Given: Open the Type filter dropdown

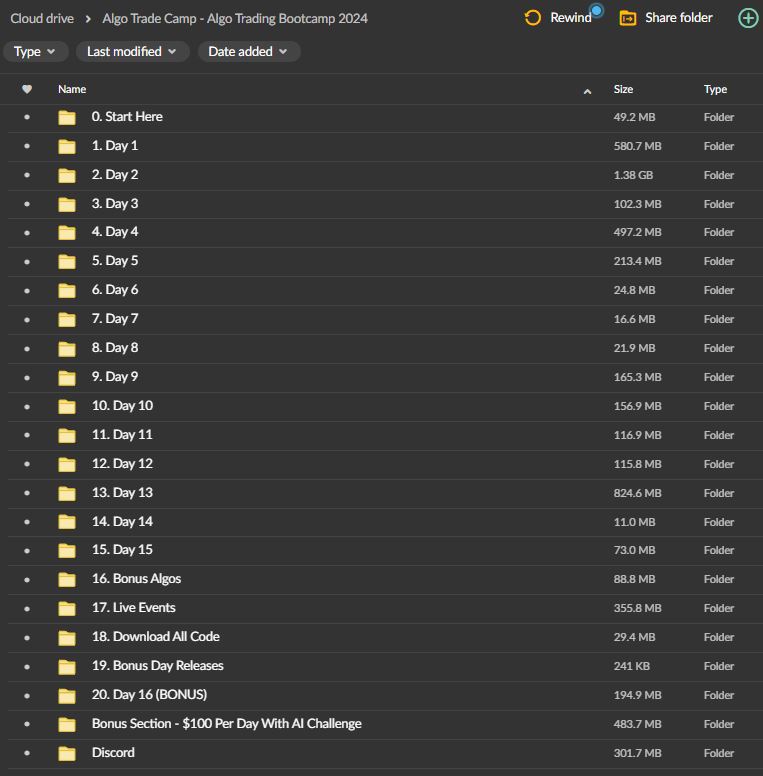Looking at the screenshot, I should 35,51.
